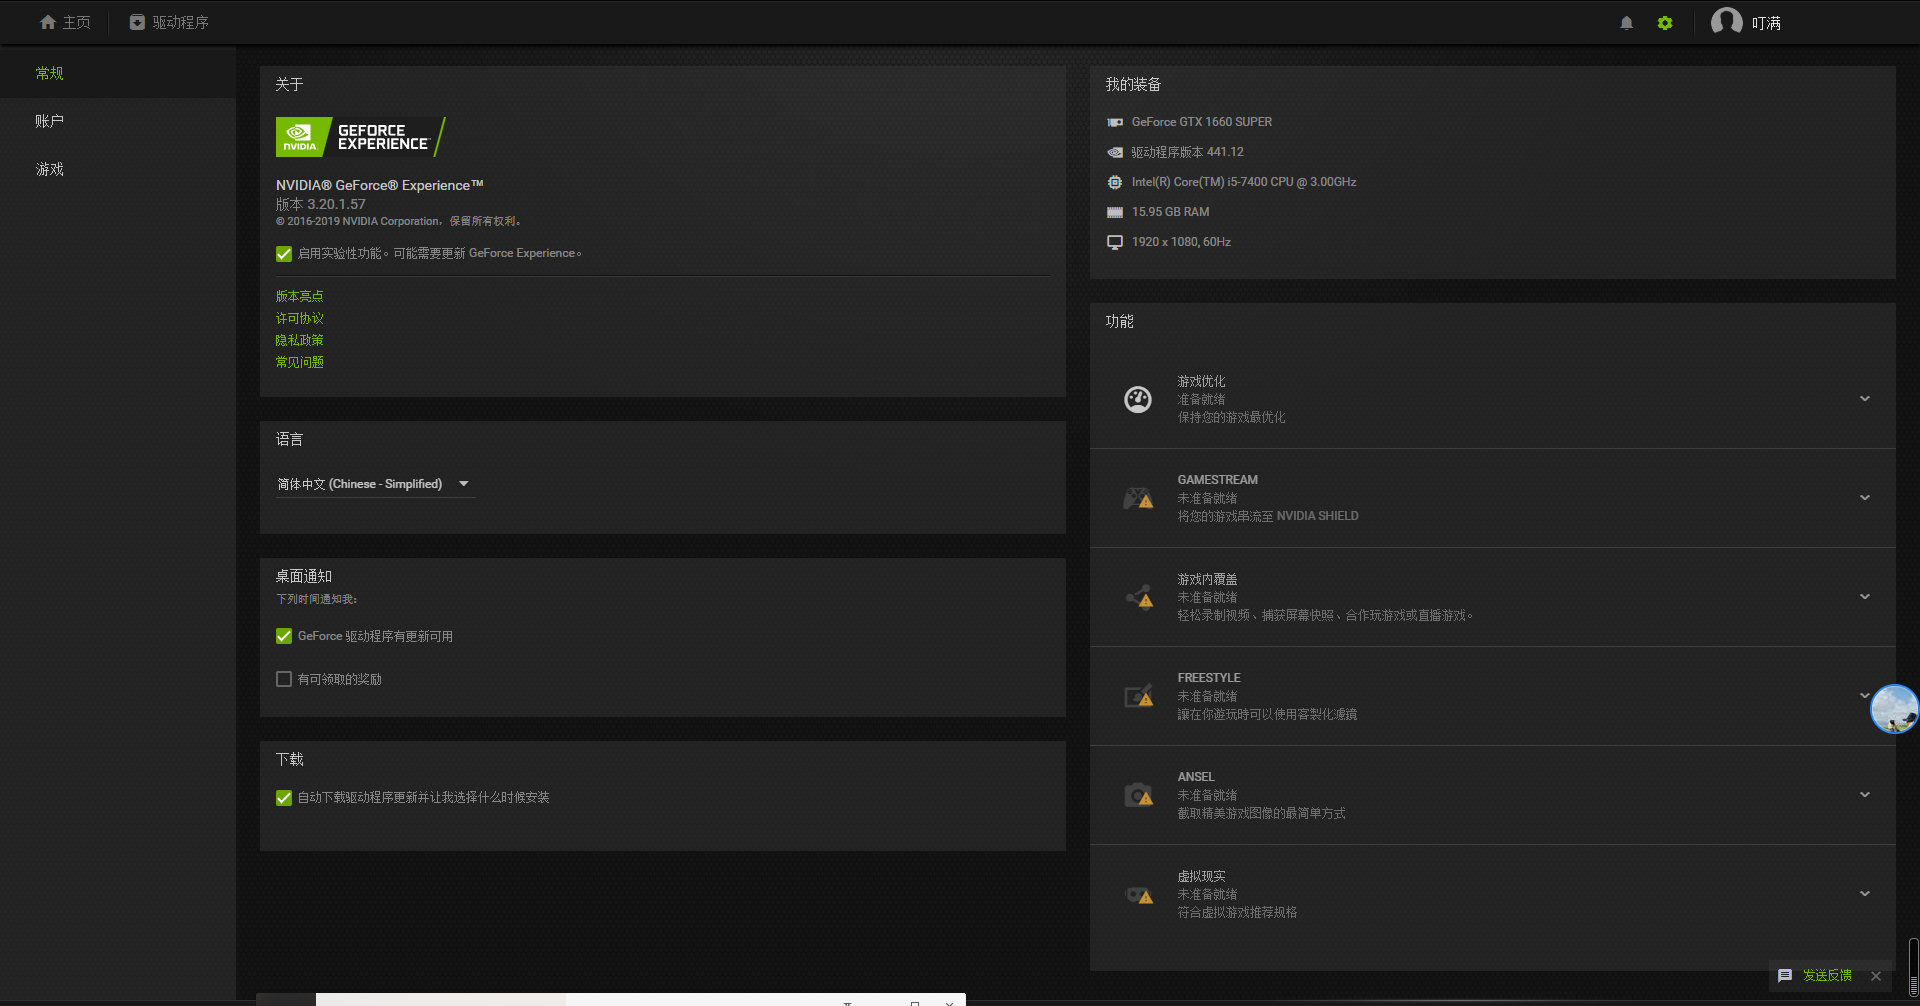Click the graphics card icon beside GTX 1660 SUPER
This screenshot has height=1006, width=1920.
pyautogui.click(x=1115, y=122)
